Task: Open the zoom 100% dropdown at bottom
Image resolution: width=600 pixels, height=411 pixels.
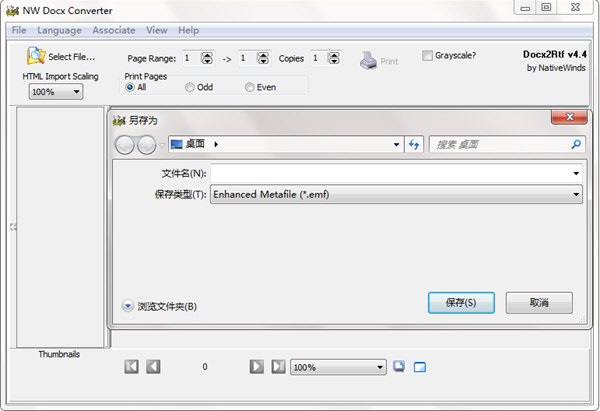Action: [338, 367]
